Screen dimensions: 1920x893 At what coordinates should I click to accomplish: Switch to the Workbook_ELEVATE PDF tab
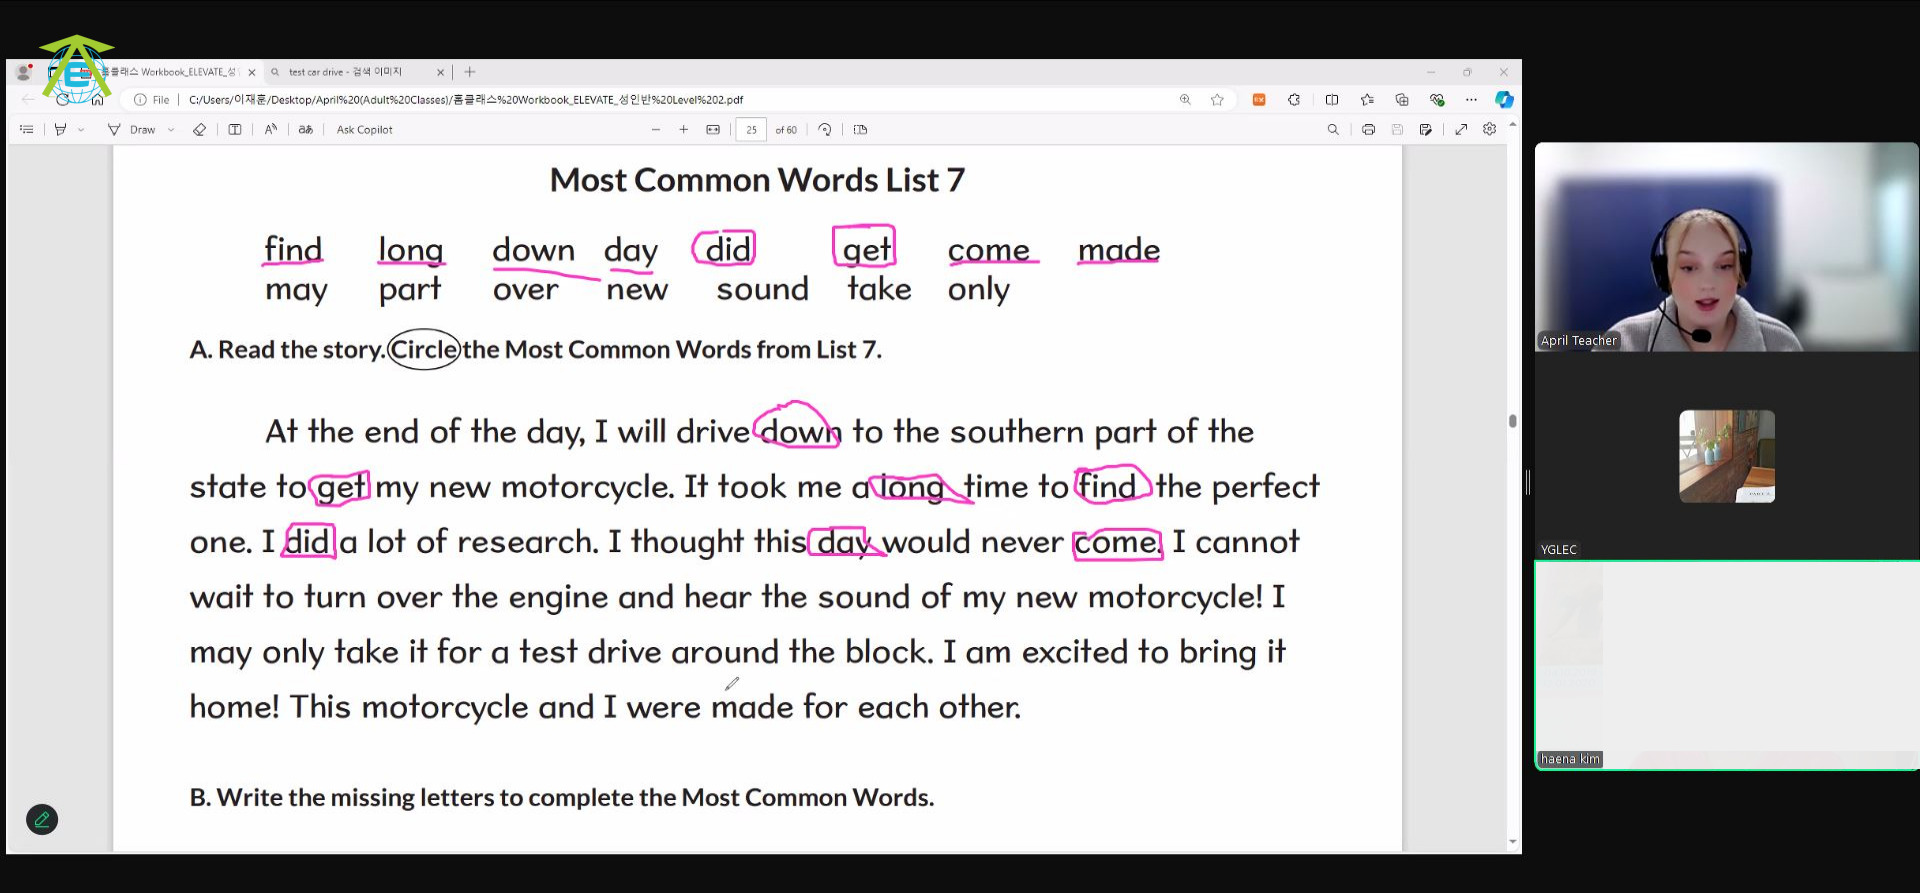point(170,72)
